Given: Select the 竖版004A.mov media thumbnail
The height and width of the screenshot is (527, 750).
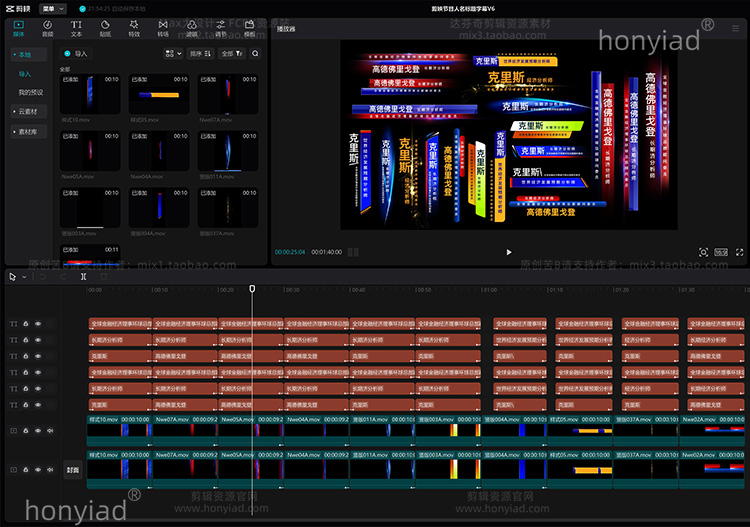Looking at the screenshot, I should 159,208.
